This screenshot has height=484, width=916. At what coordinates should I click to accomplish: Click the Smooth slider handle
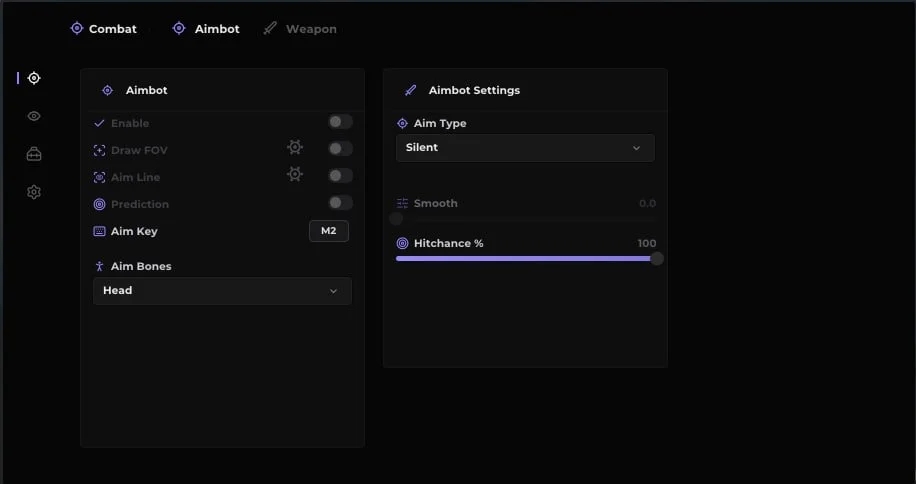[396, 219]
